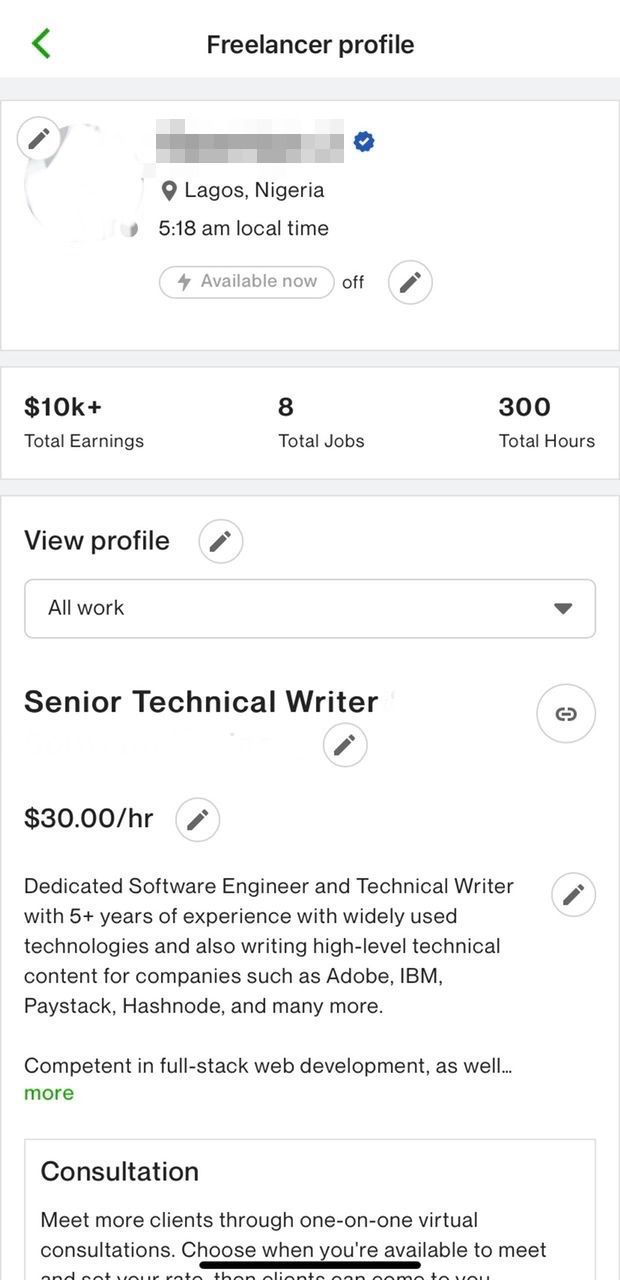
Task: Tap the Freelancer profile page title
Action: [x=310, y=44]
